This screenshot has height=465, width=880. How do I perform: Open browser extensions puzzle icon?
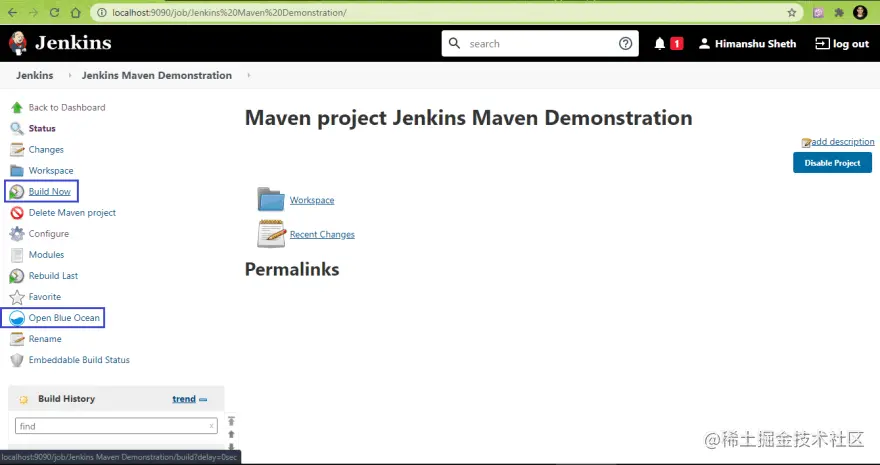(x=839, y=12)
